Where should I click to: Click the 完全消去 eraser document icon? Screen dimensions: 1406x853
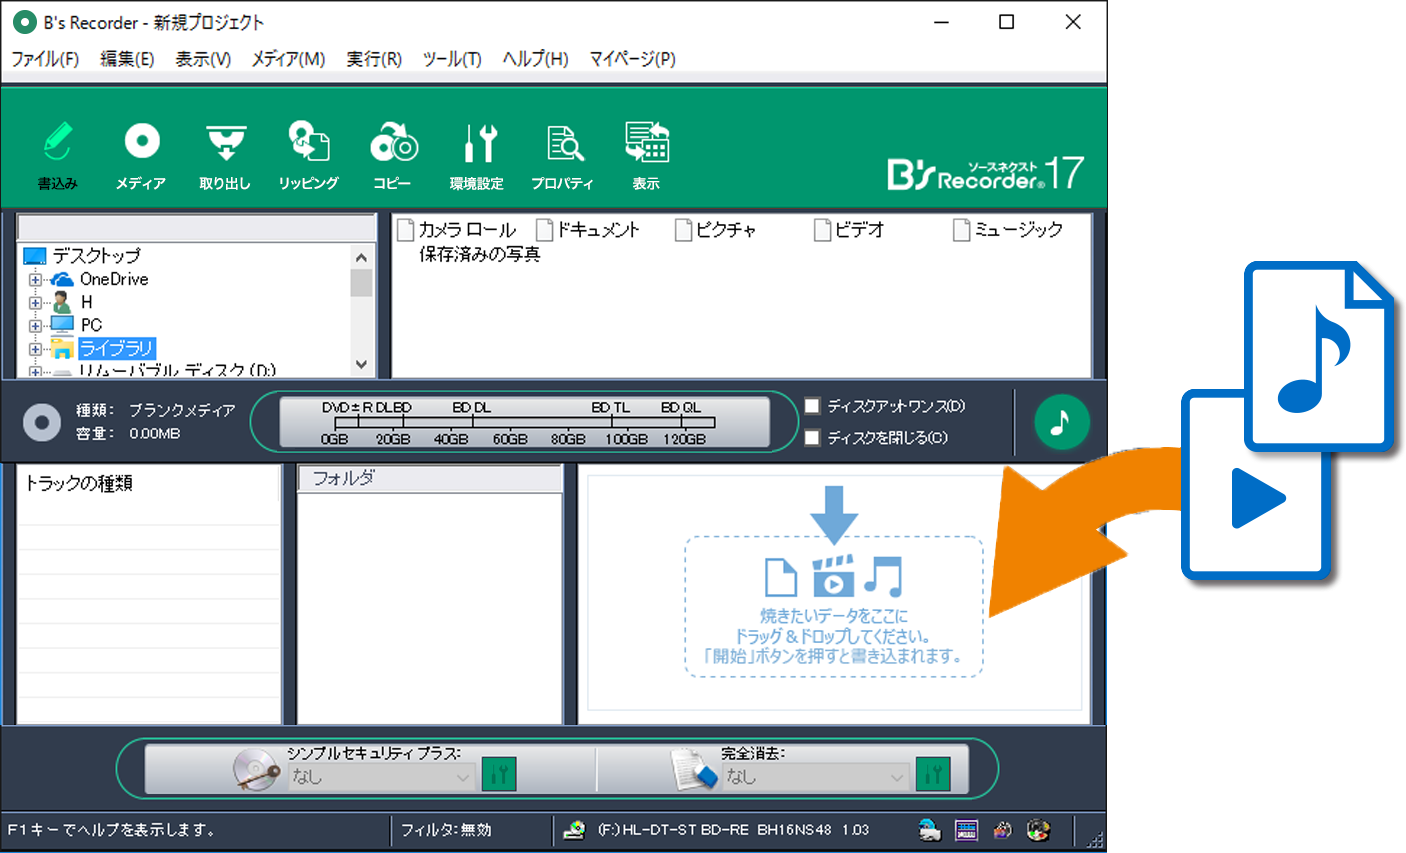694,770
